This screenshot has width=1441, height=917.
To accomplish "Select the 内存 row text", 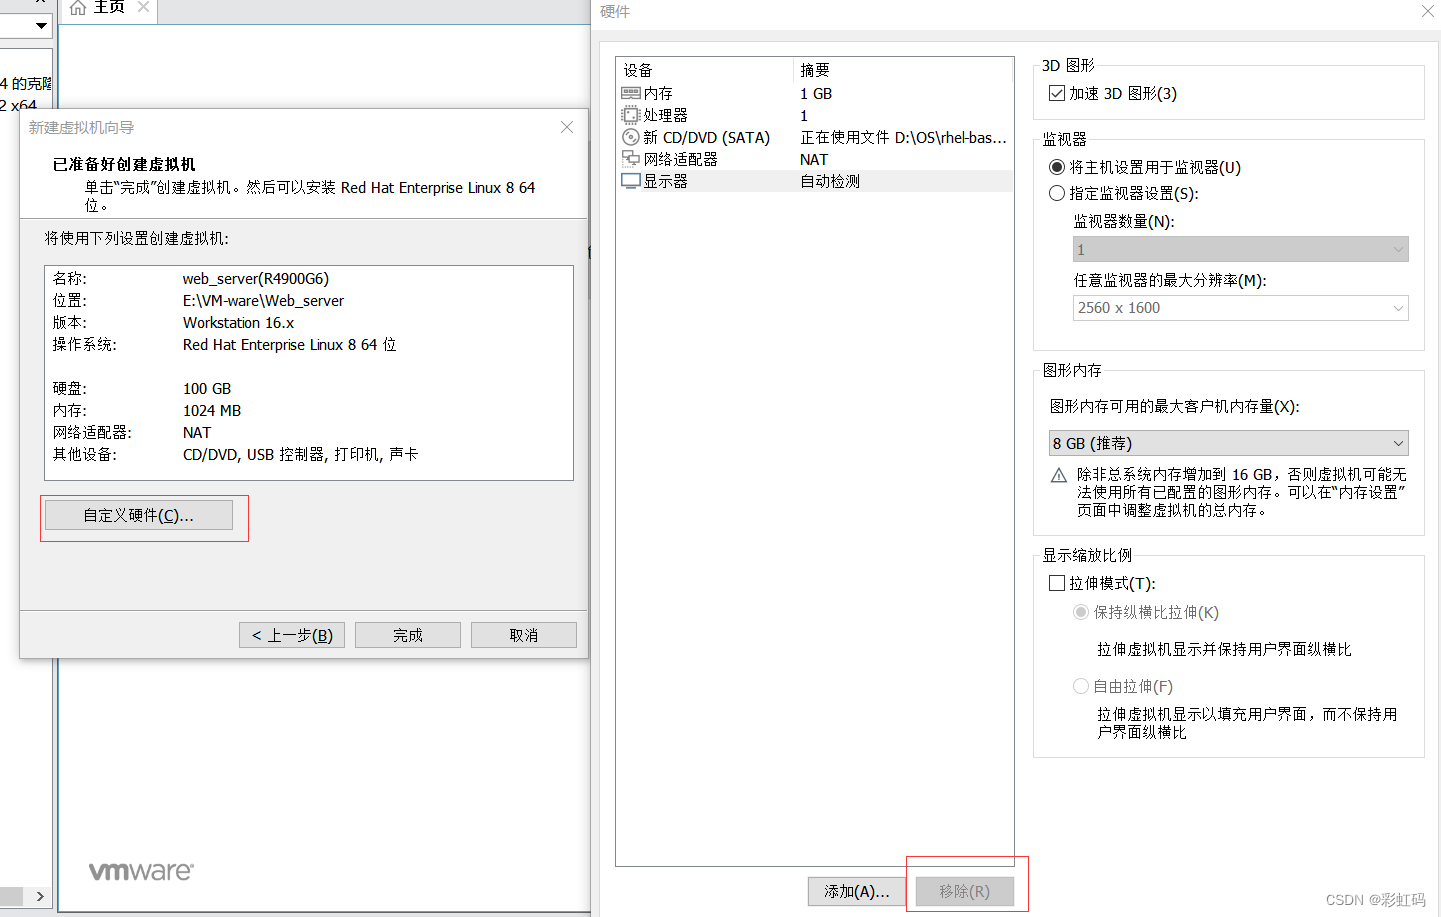I will coord(658,93).
